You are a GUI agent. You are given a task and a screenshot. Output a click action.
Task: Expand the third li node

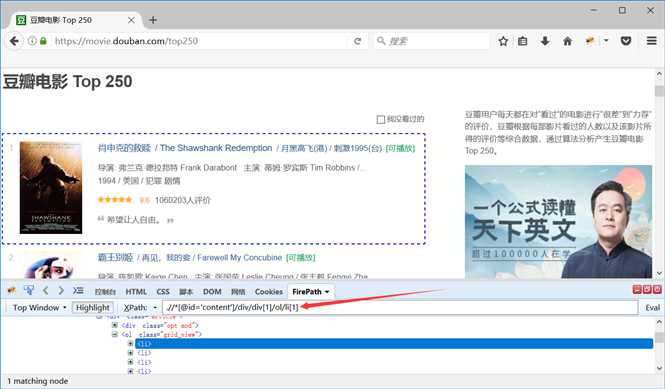coord(131,362)
